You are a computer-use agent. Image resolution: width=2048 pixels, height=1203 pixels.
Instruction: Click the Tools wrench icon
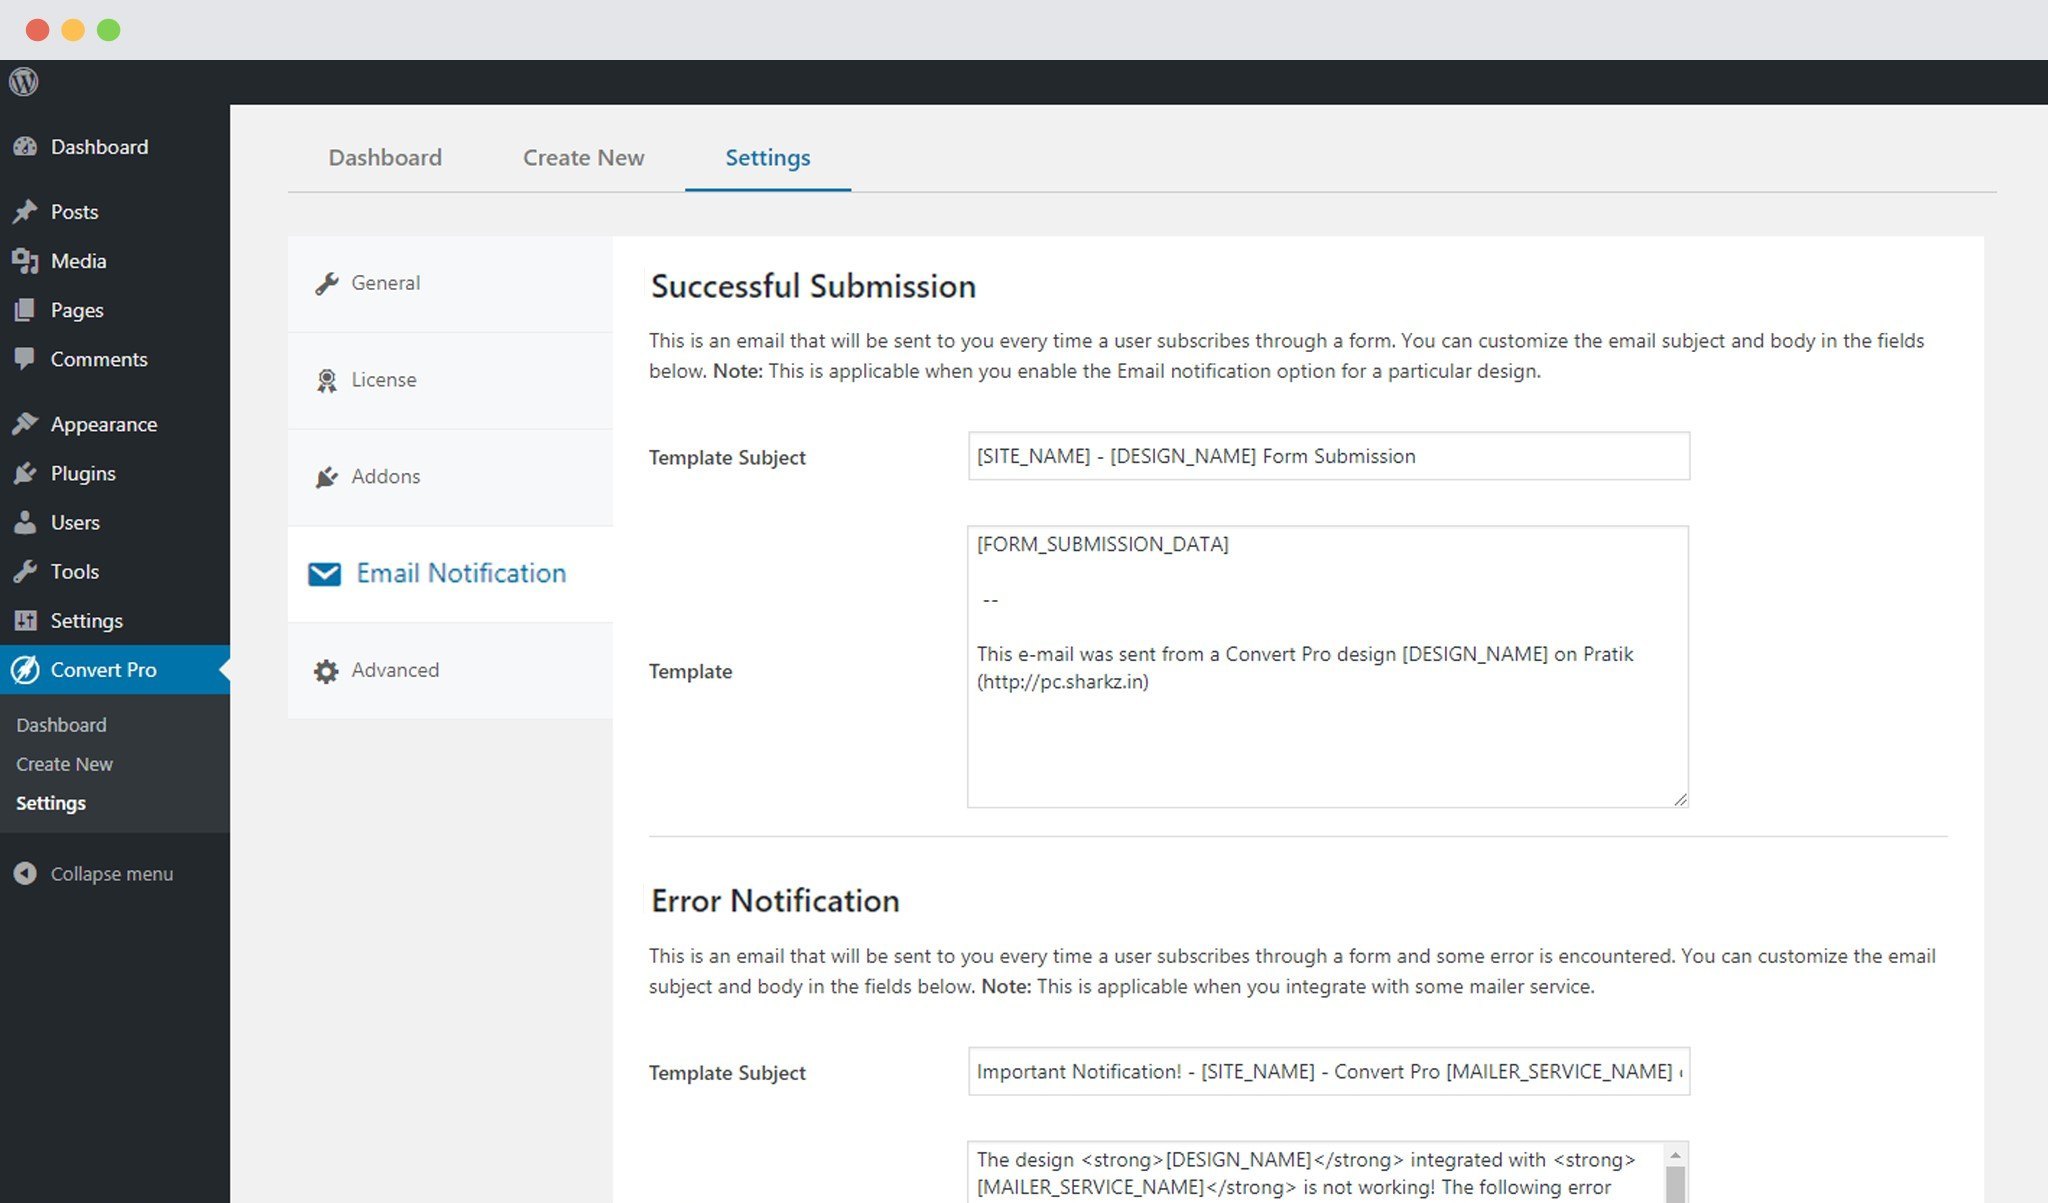[x=25, y=571]
